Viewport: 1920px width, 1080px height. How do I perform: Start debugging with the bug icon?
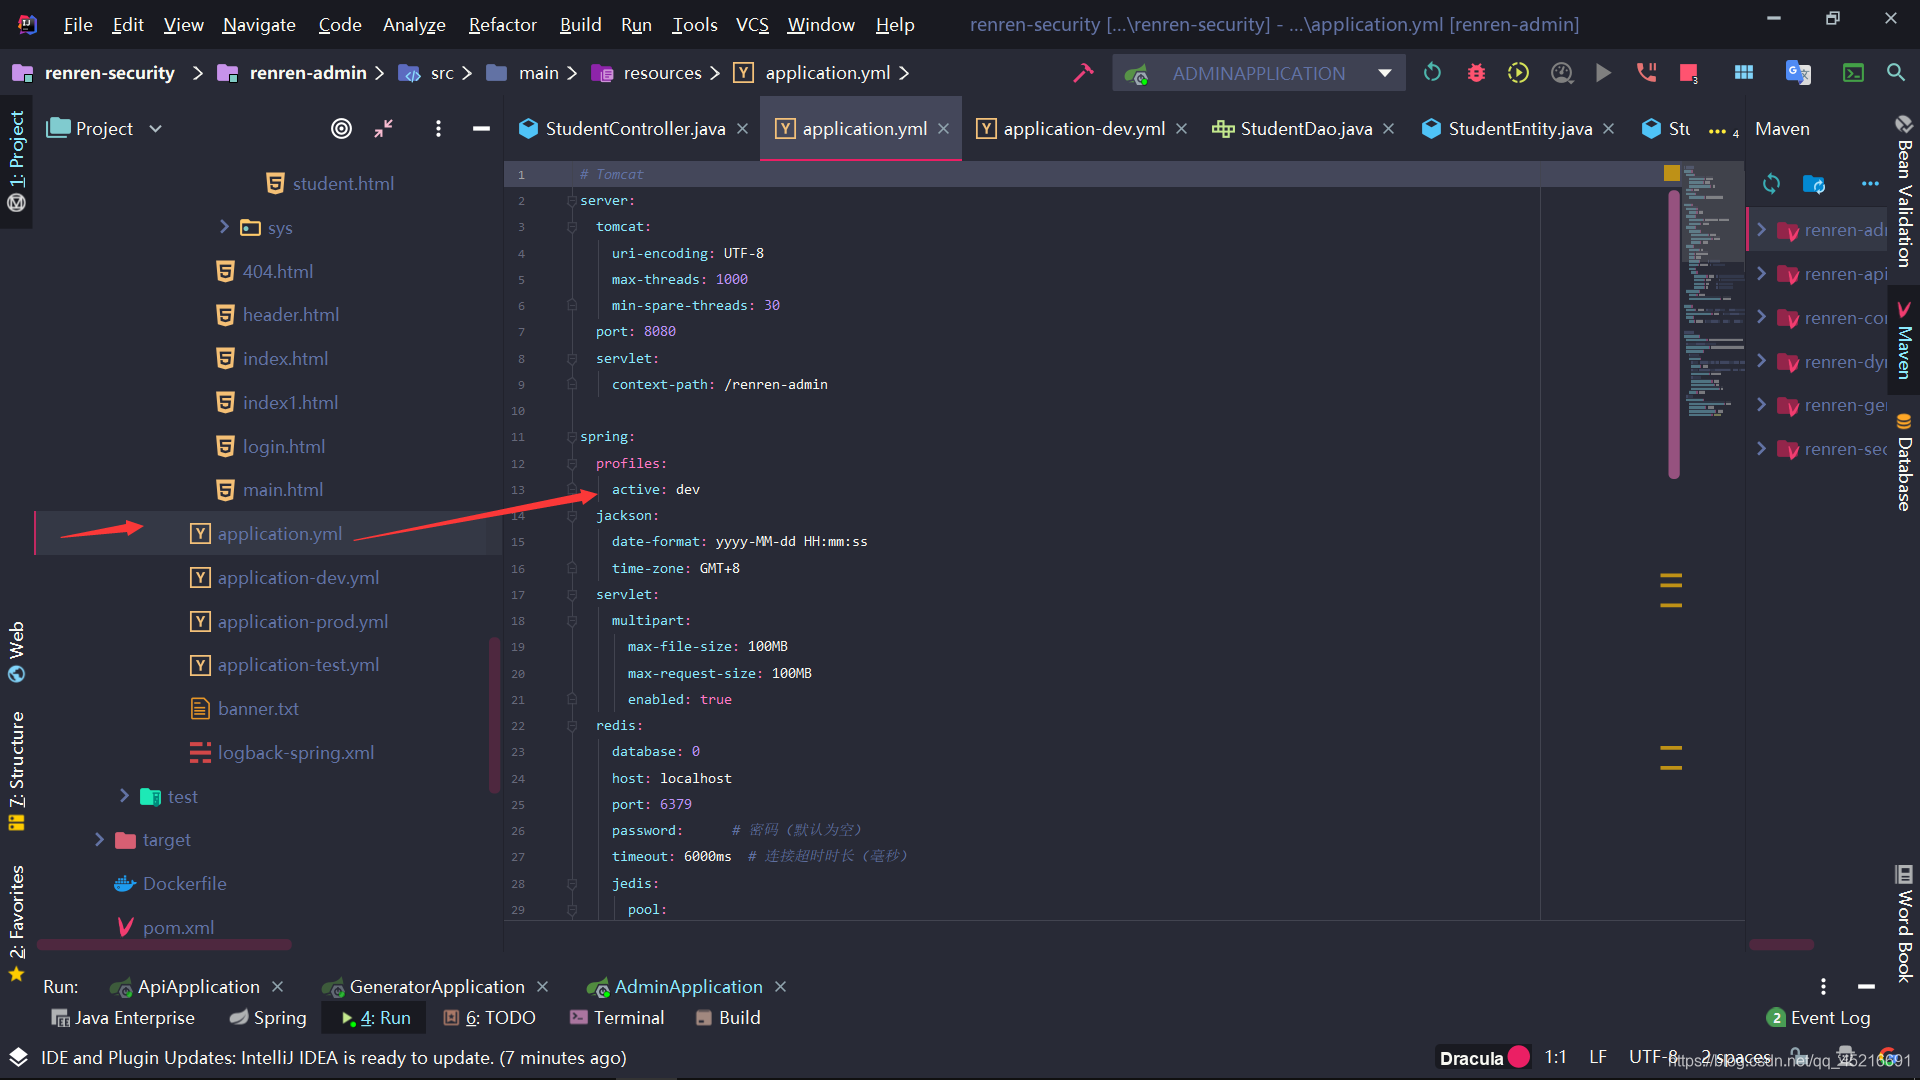(x=1476, y=73)
